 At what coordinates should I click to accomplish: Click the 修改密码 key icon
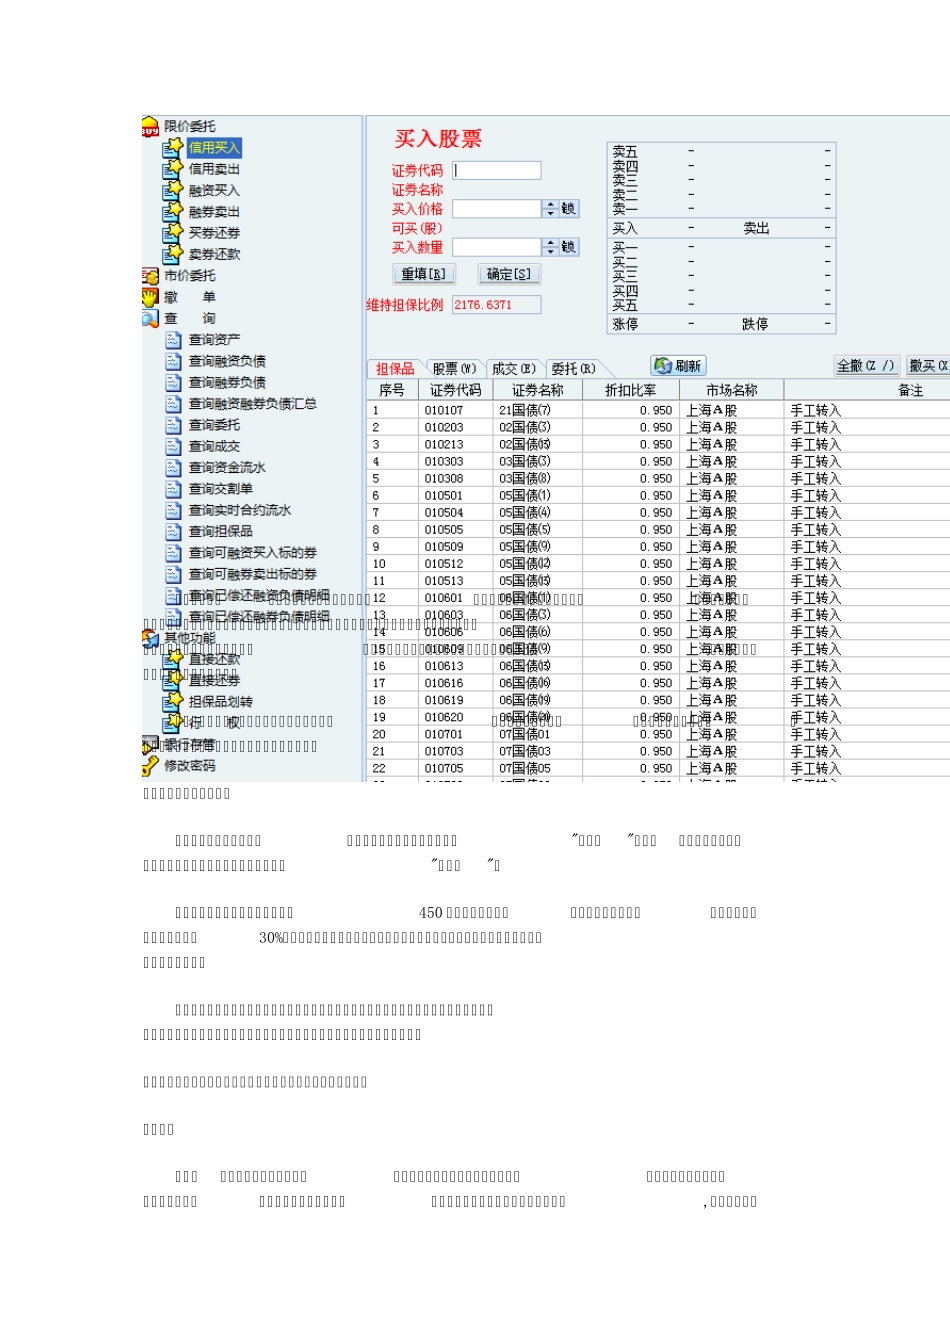(150, 766)
